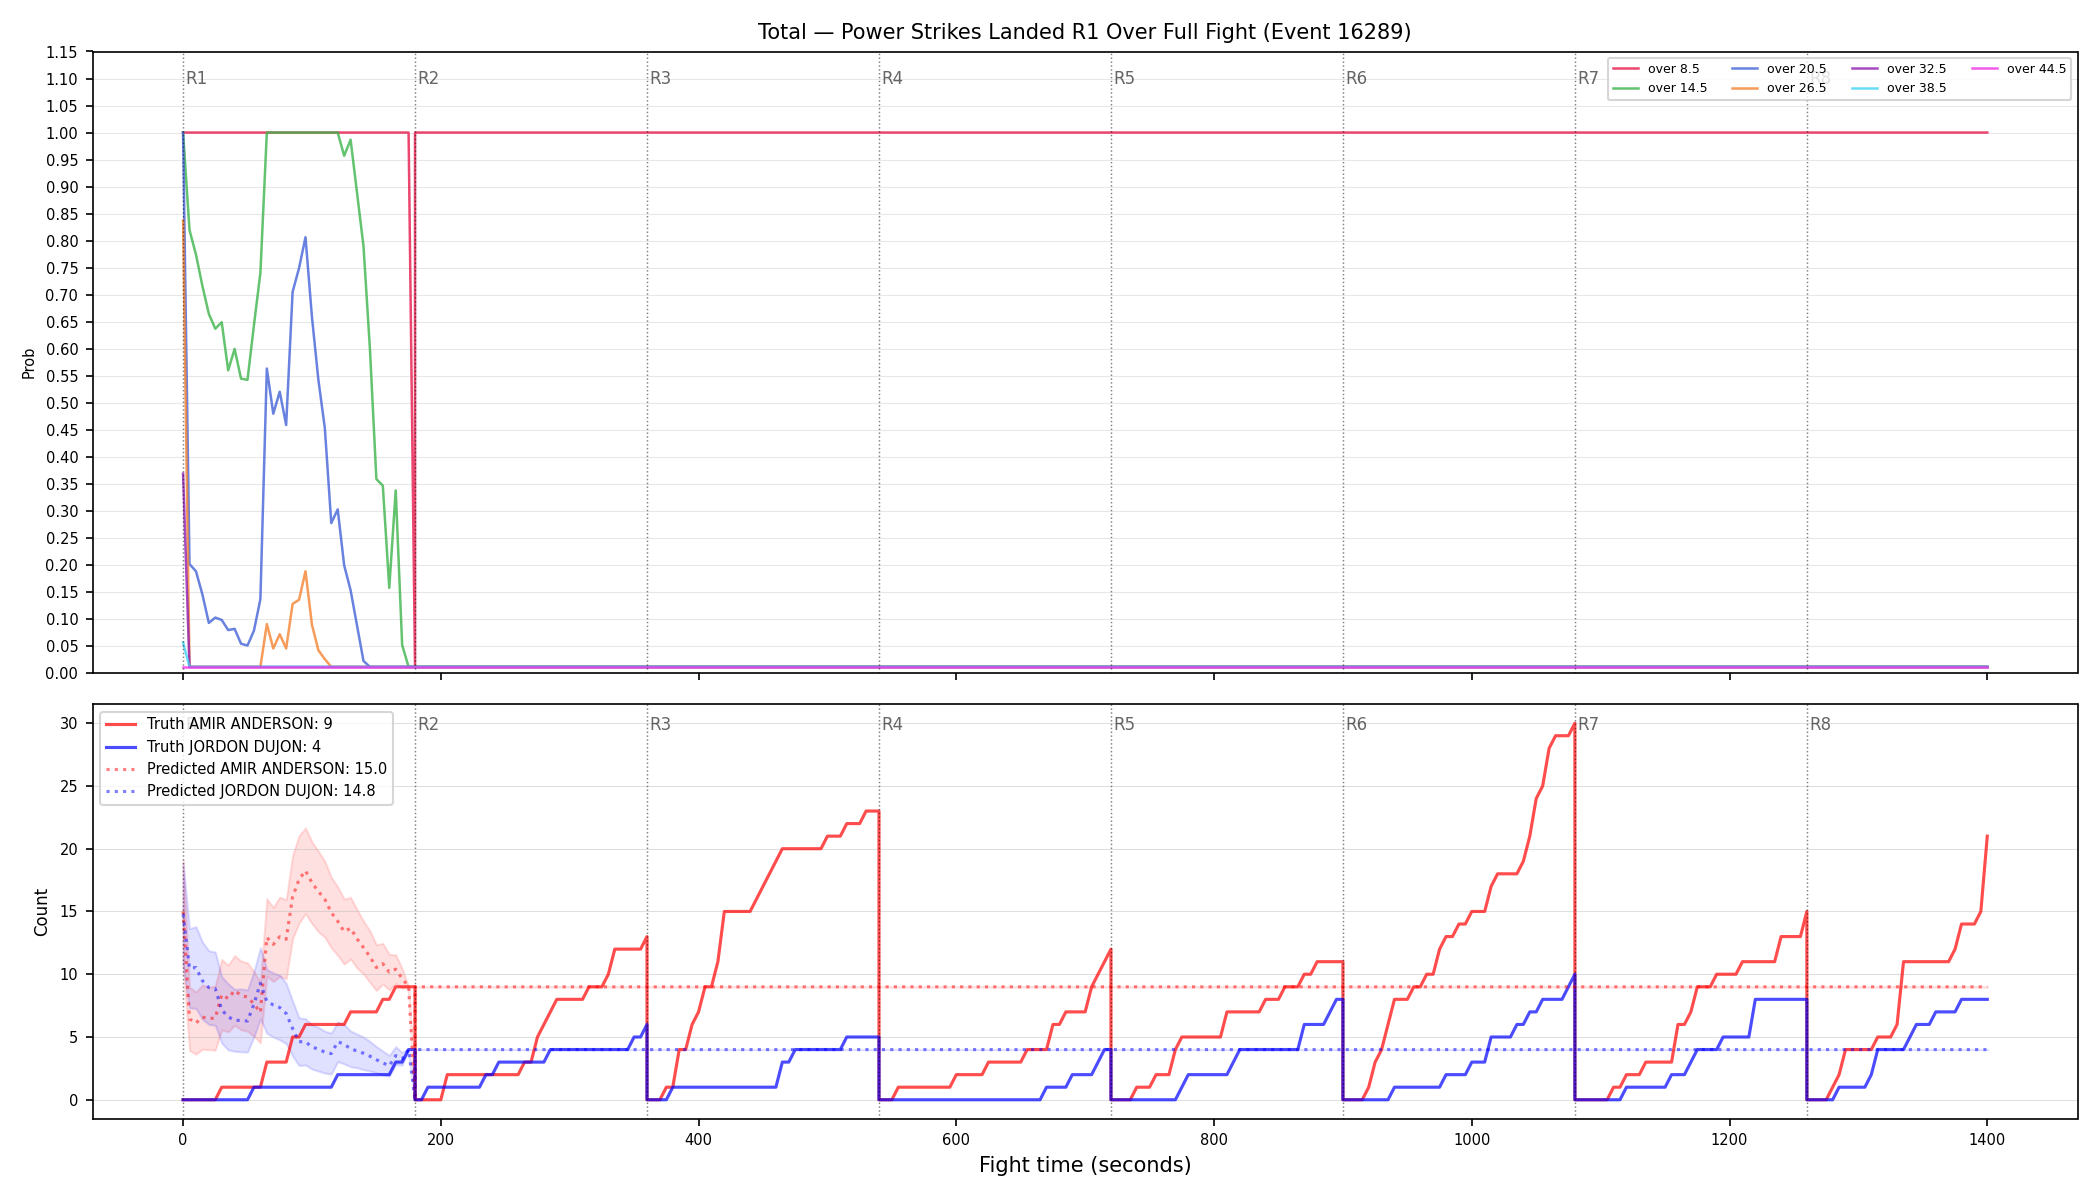The image size is (2100, 1200).
Task: Click the R2 round label in the count chart
Action: pyautogui.click(x=428, y=724)
